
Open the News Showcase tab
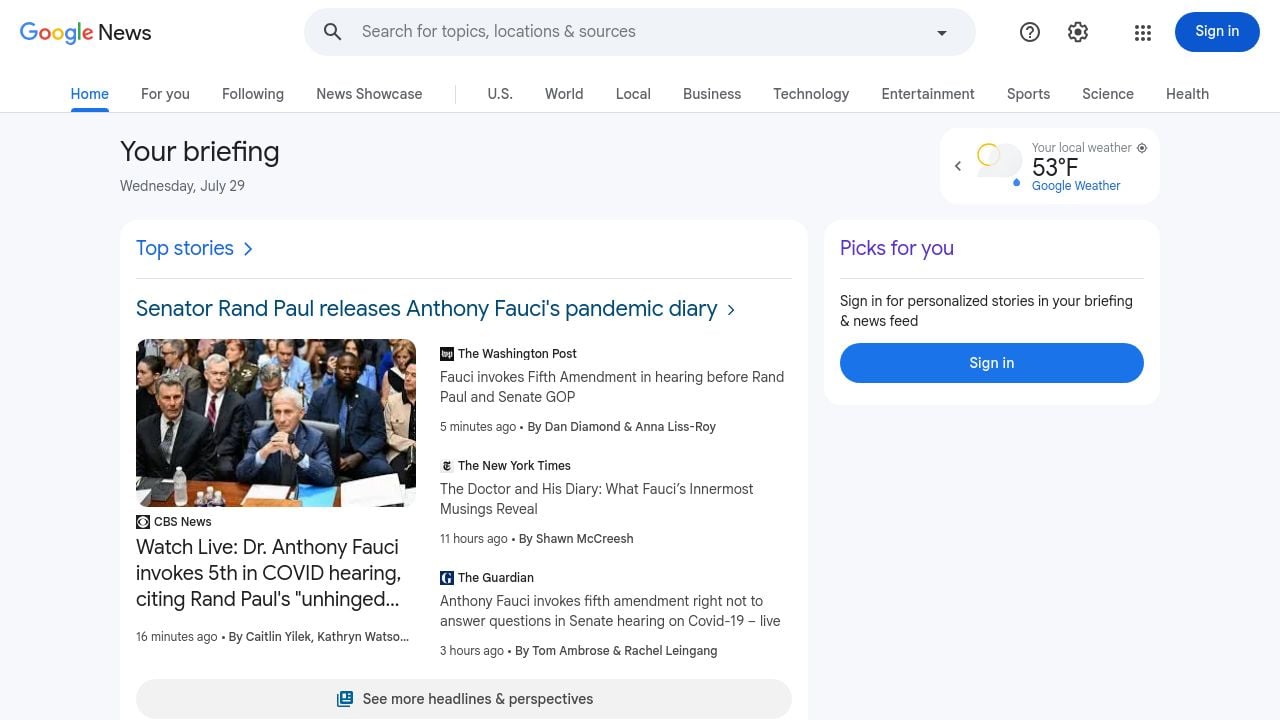369,94
